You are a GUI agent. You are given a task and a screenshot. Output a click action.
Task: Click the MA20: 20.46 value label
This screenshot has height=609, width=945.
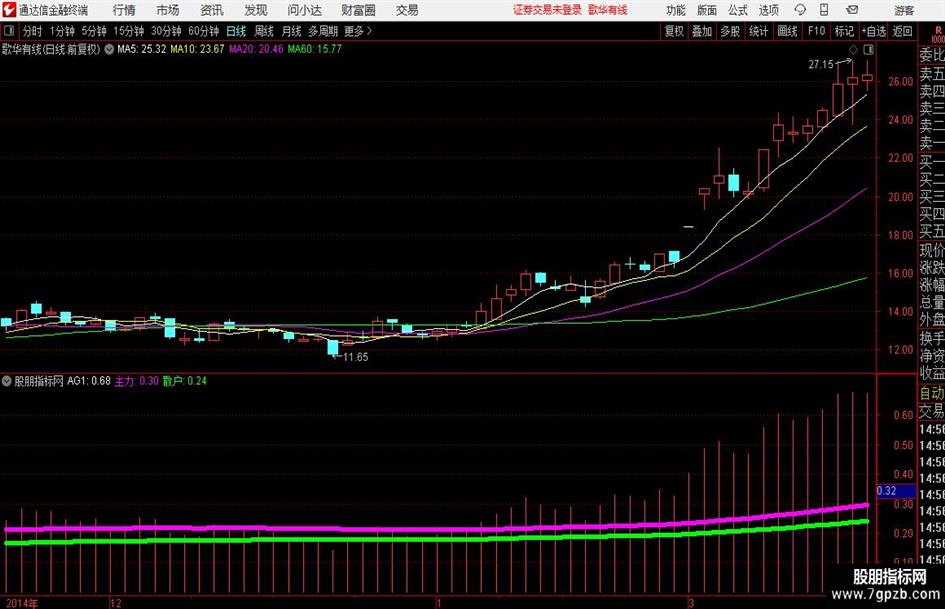(x=256, y=49)
